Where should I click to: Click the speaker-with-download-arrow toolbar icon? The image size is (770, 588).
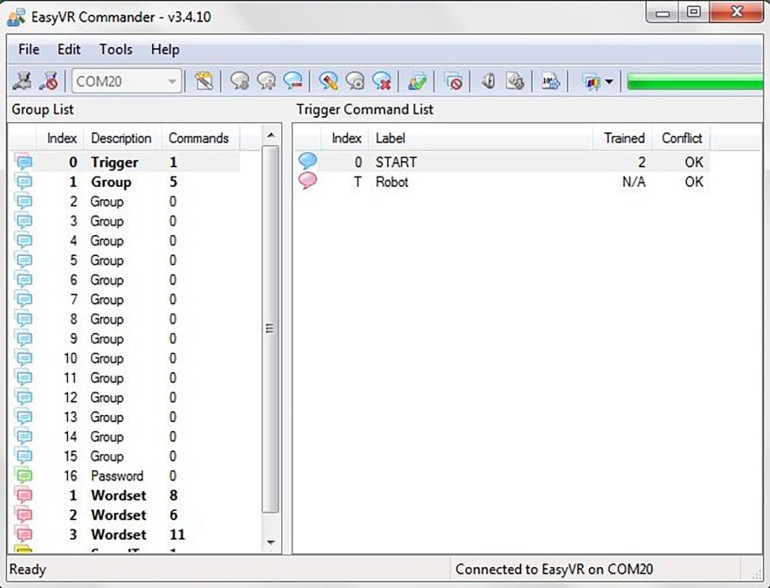515,81
